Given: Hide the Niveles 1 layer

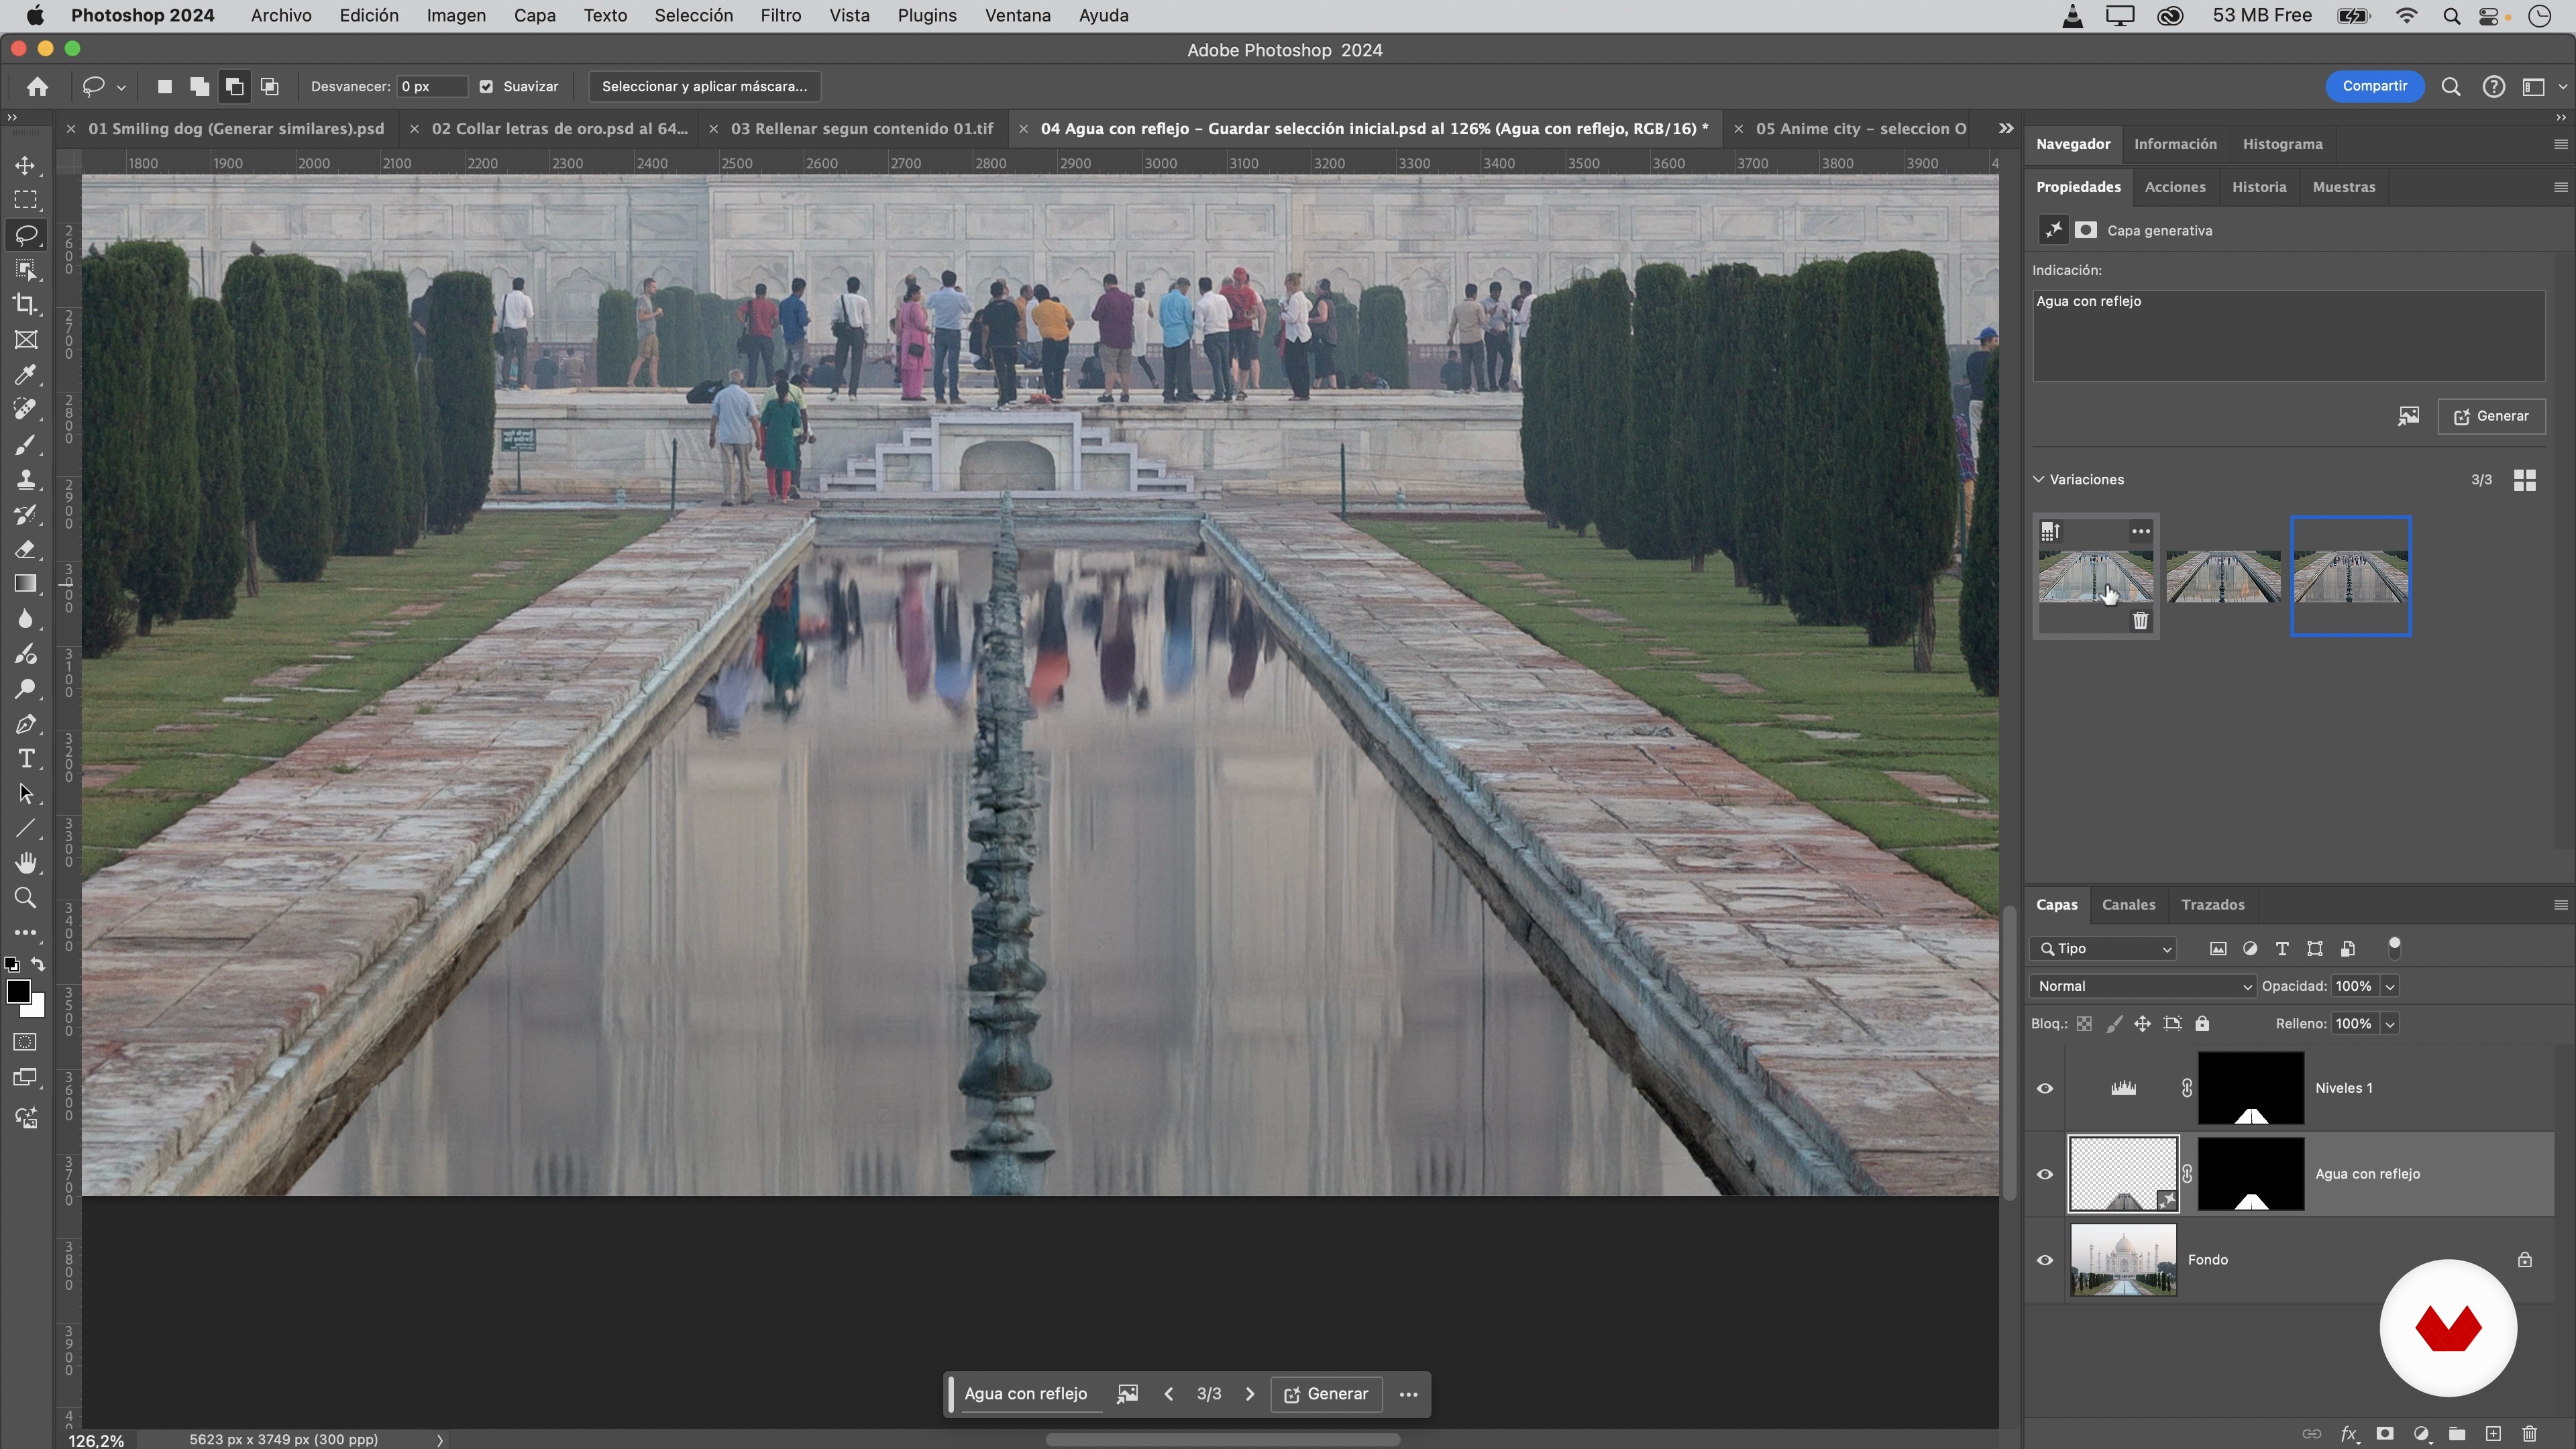Looking at the screenshot, I should [2045, 1088].
